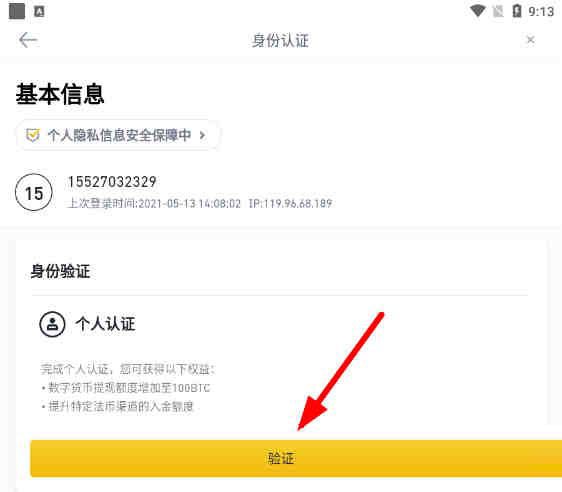Viewport: 562px width, 492px height.
Task: Tap the keyboard A notification icon
Action: (39, 11)
